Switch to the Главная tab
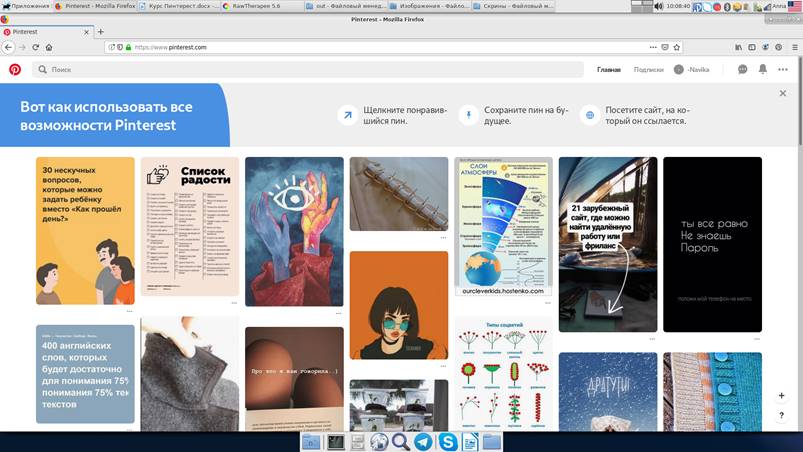This screenshot has width=803, height=452. (608, 70)
